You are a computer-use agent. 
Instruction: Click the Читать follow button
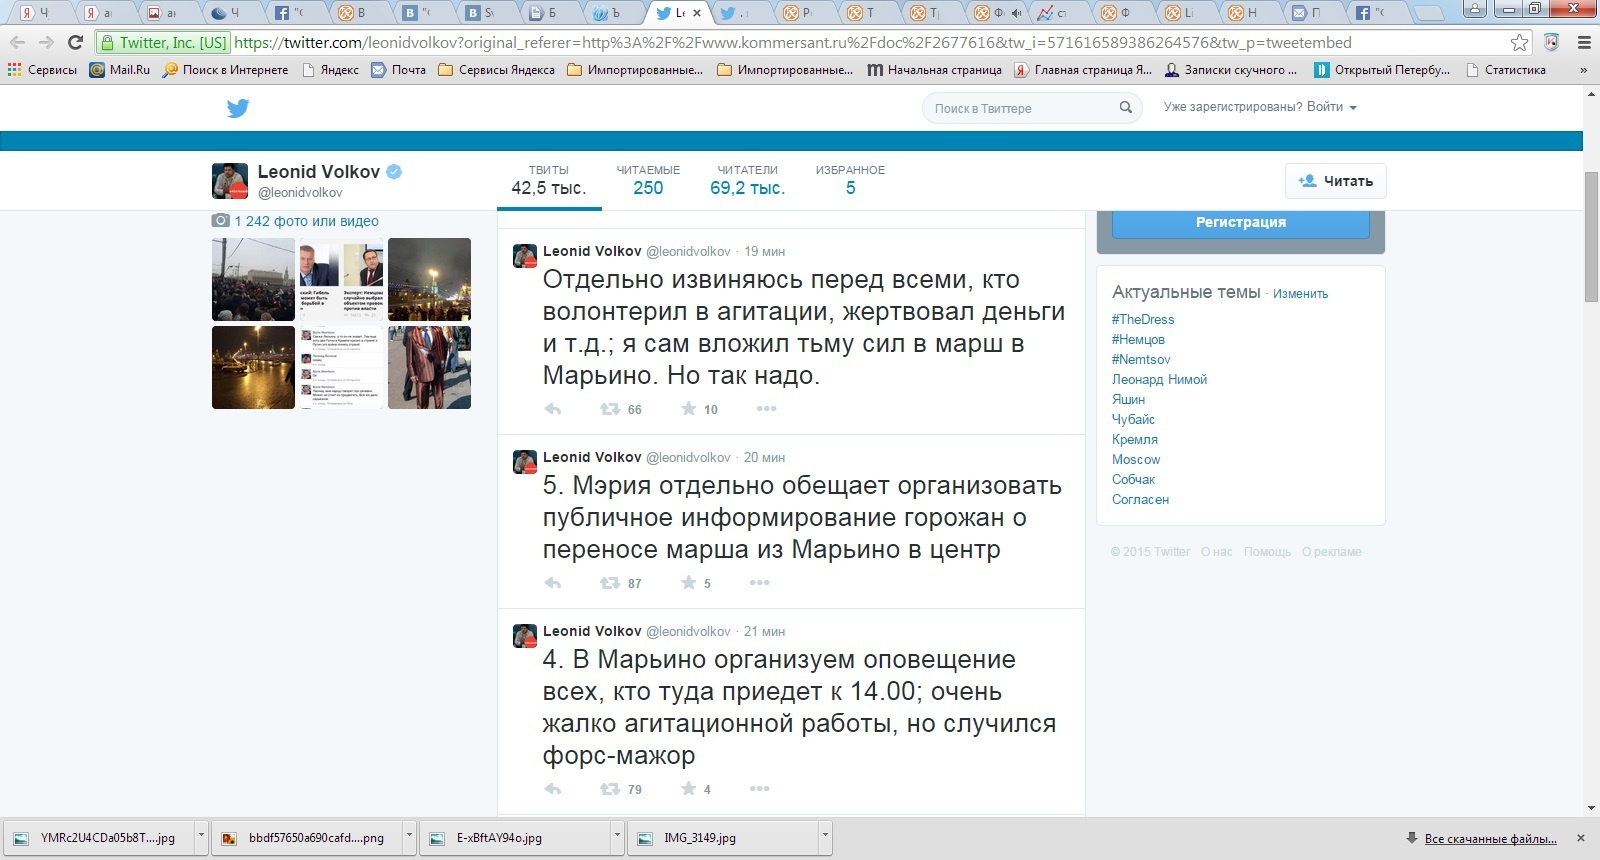1336,181
